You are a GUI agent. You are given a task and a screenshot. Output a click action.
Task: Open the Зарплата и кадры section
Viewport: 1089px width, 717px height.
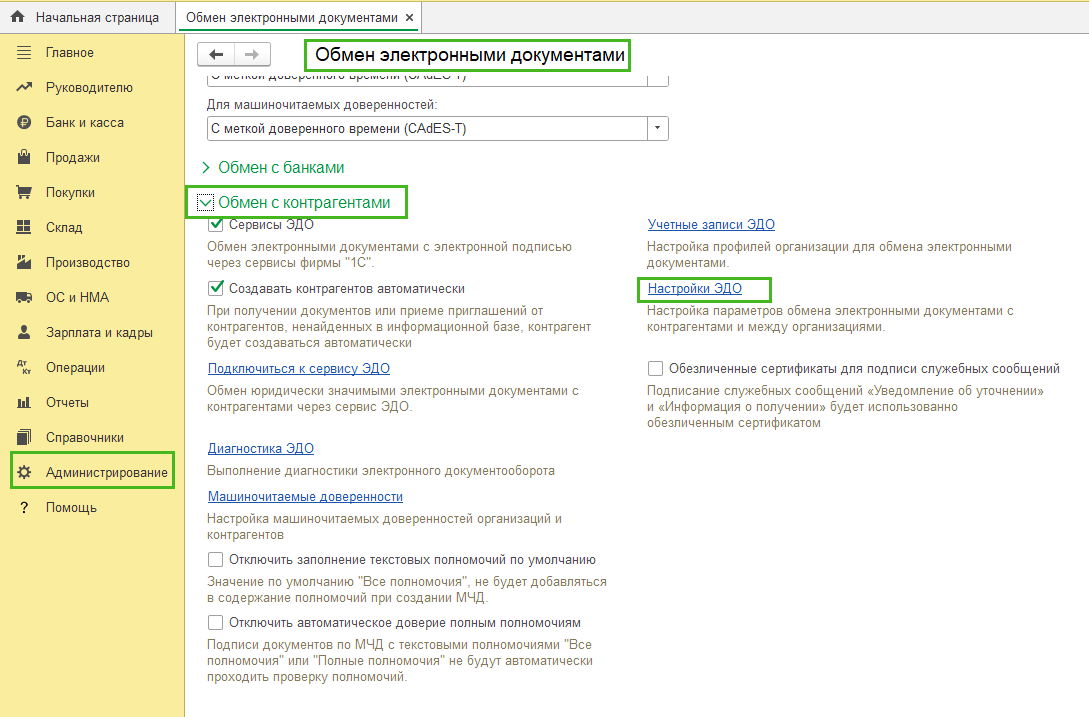coord(99,332)
